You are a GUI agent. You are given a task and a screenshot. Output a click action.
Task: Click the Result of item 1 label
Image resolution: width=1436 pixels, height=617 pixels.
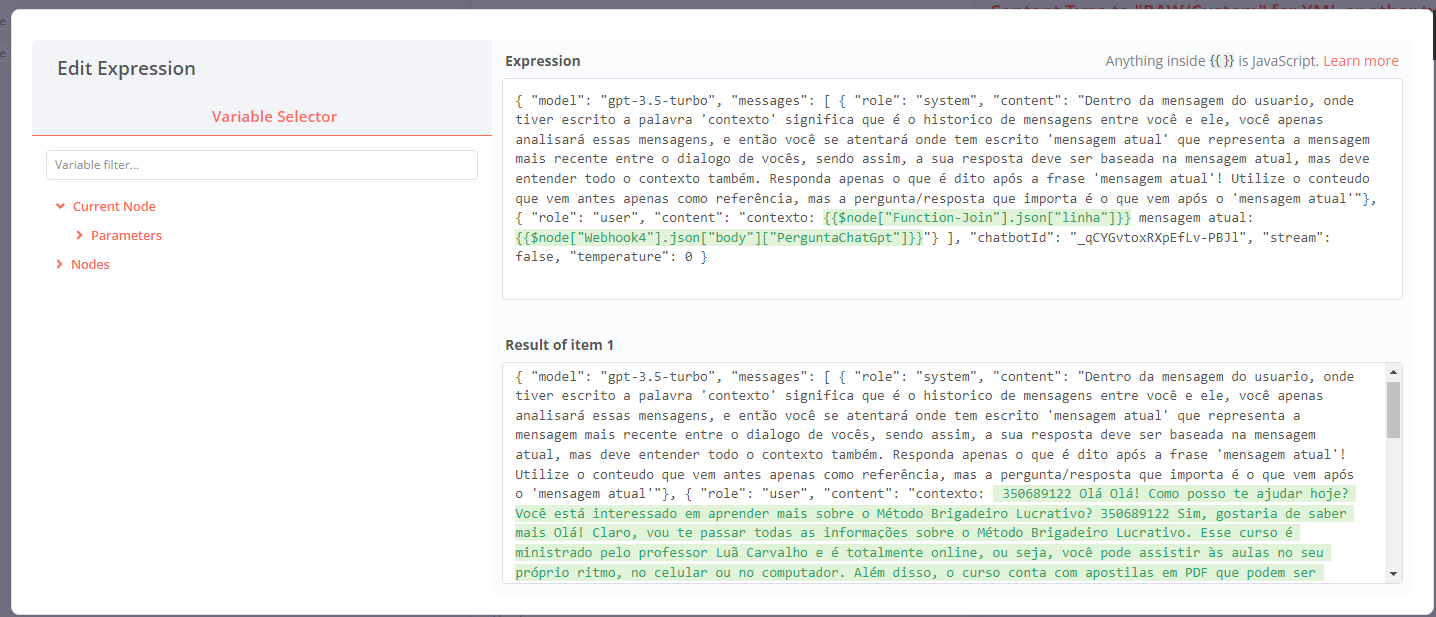pos(559,345)
